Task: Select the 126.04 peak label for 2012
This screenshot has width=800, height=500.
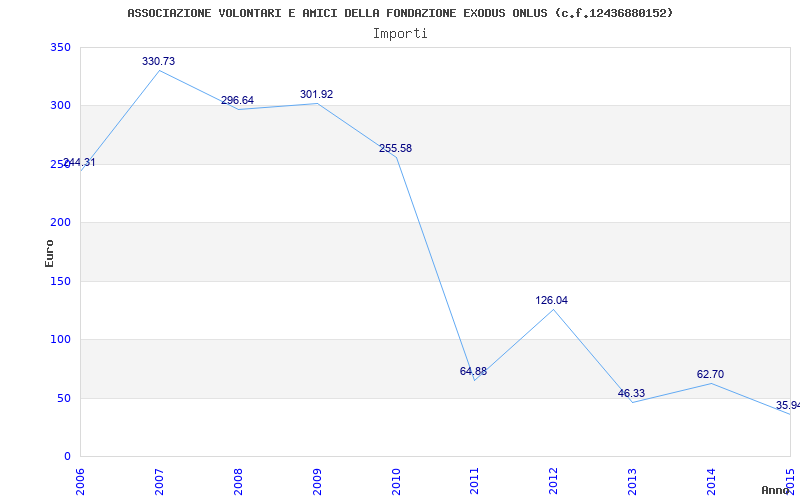Action: pos(552,301)
